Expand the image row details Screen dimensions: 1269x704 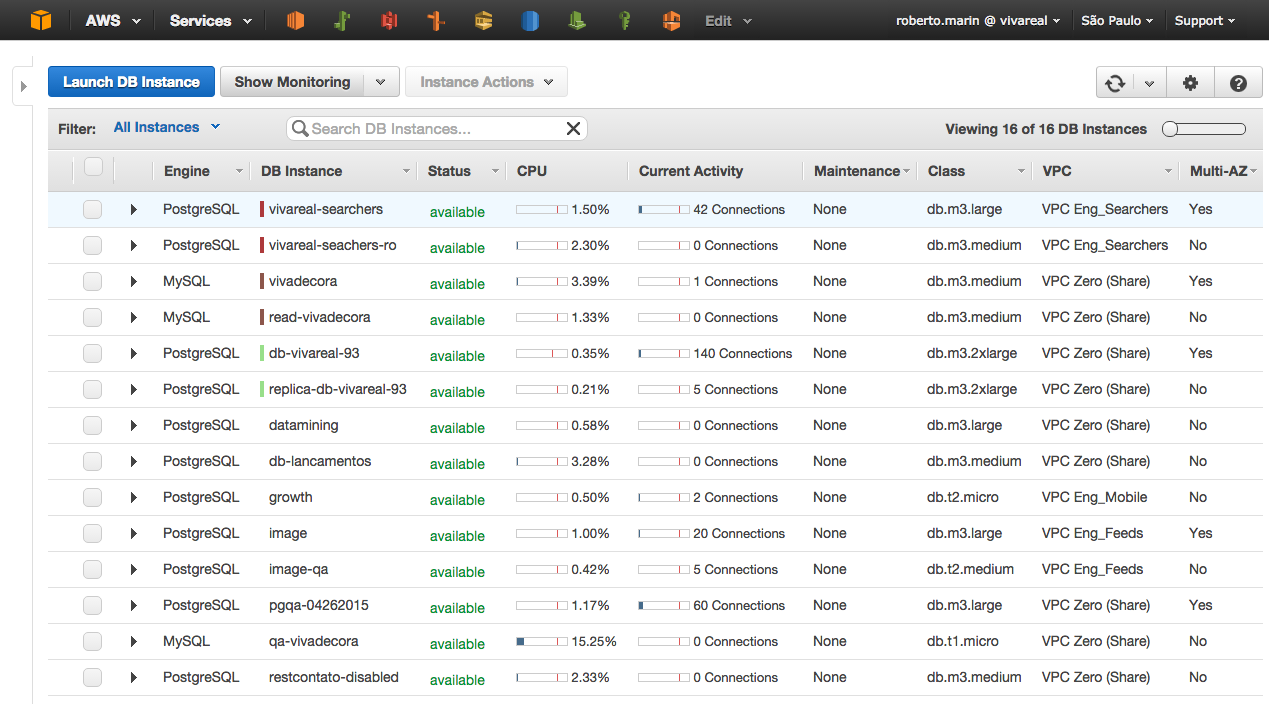133,533
